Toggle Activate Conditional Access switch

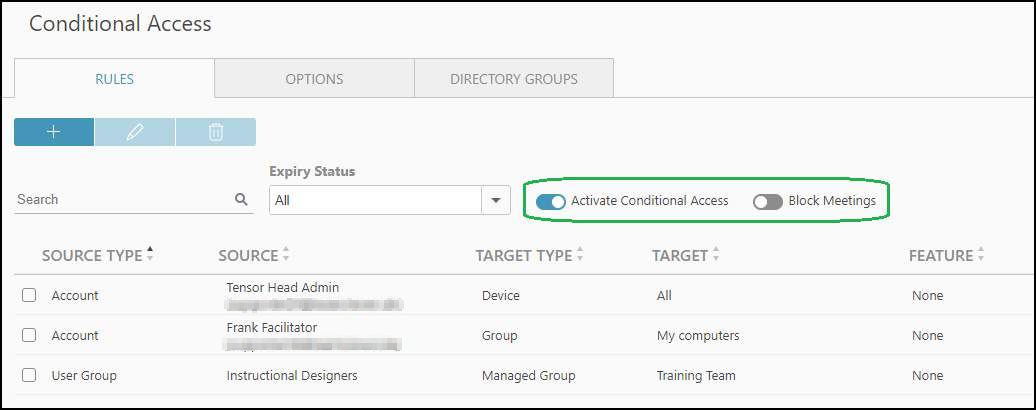tap(550, 201)
